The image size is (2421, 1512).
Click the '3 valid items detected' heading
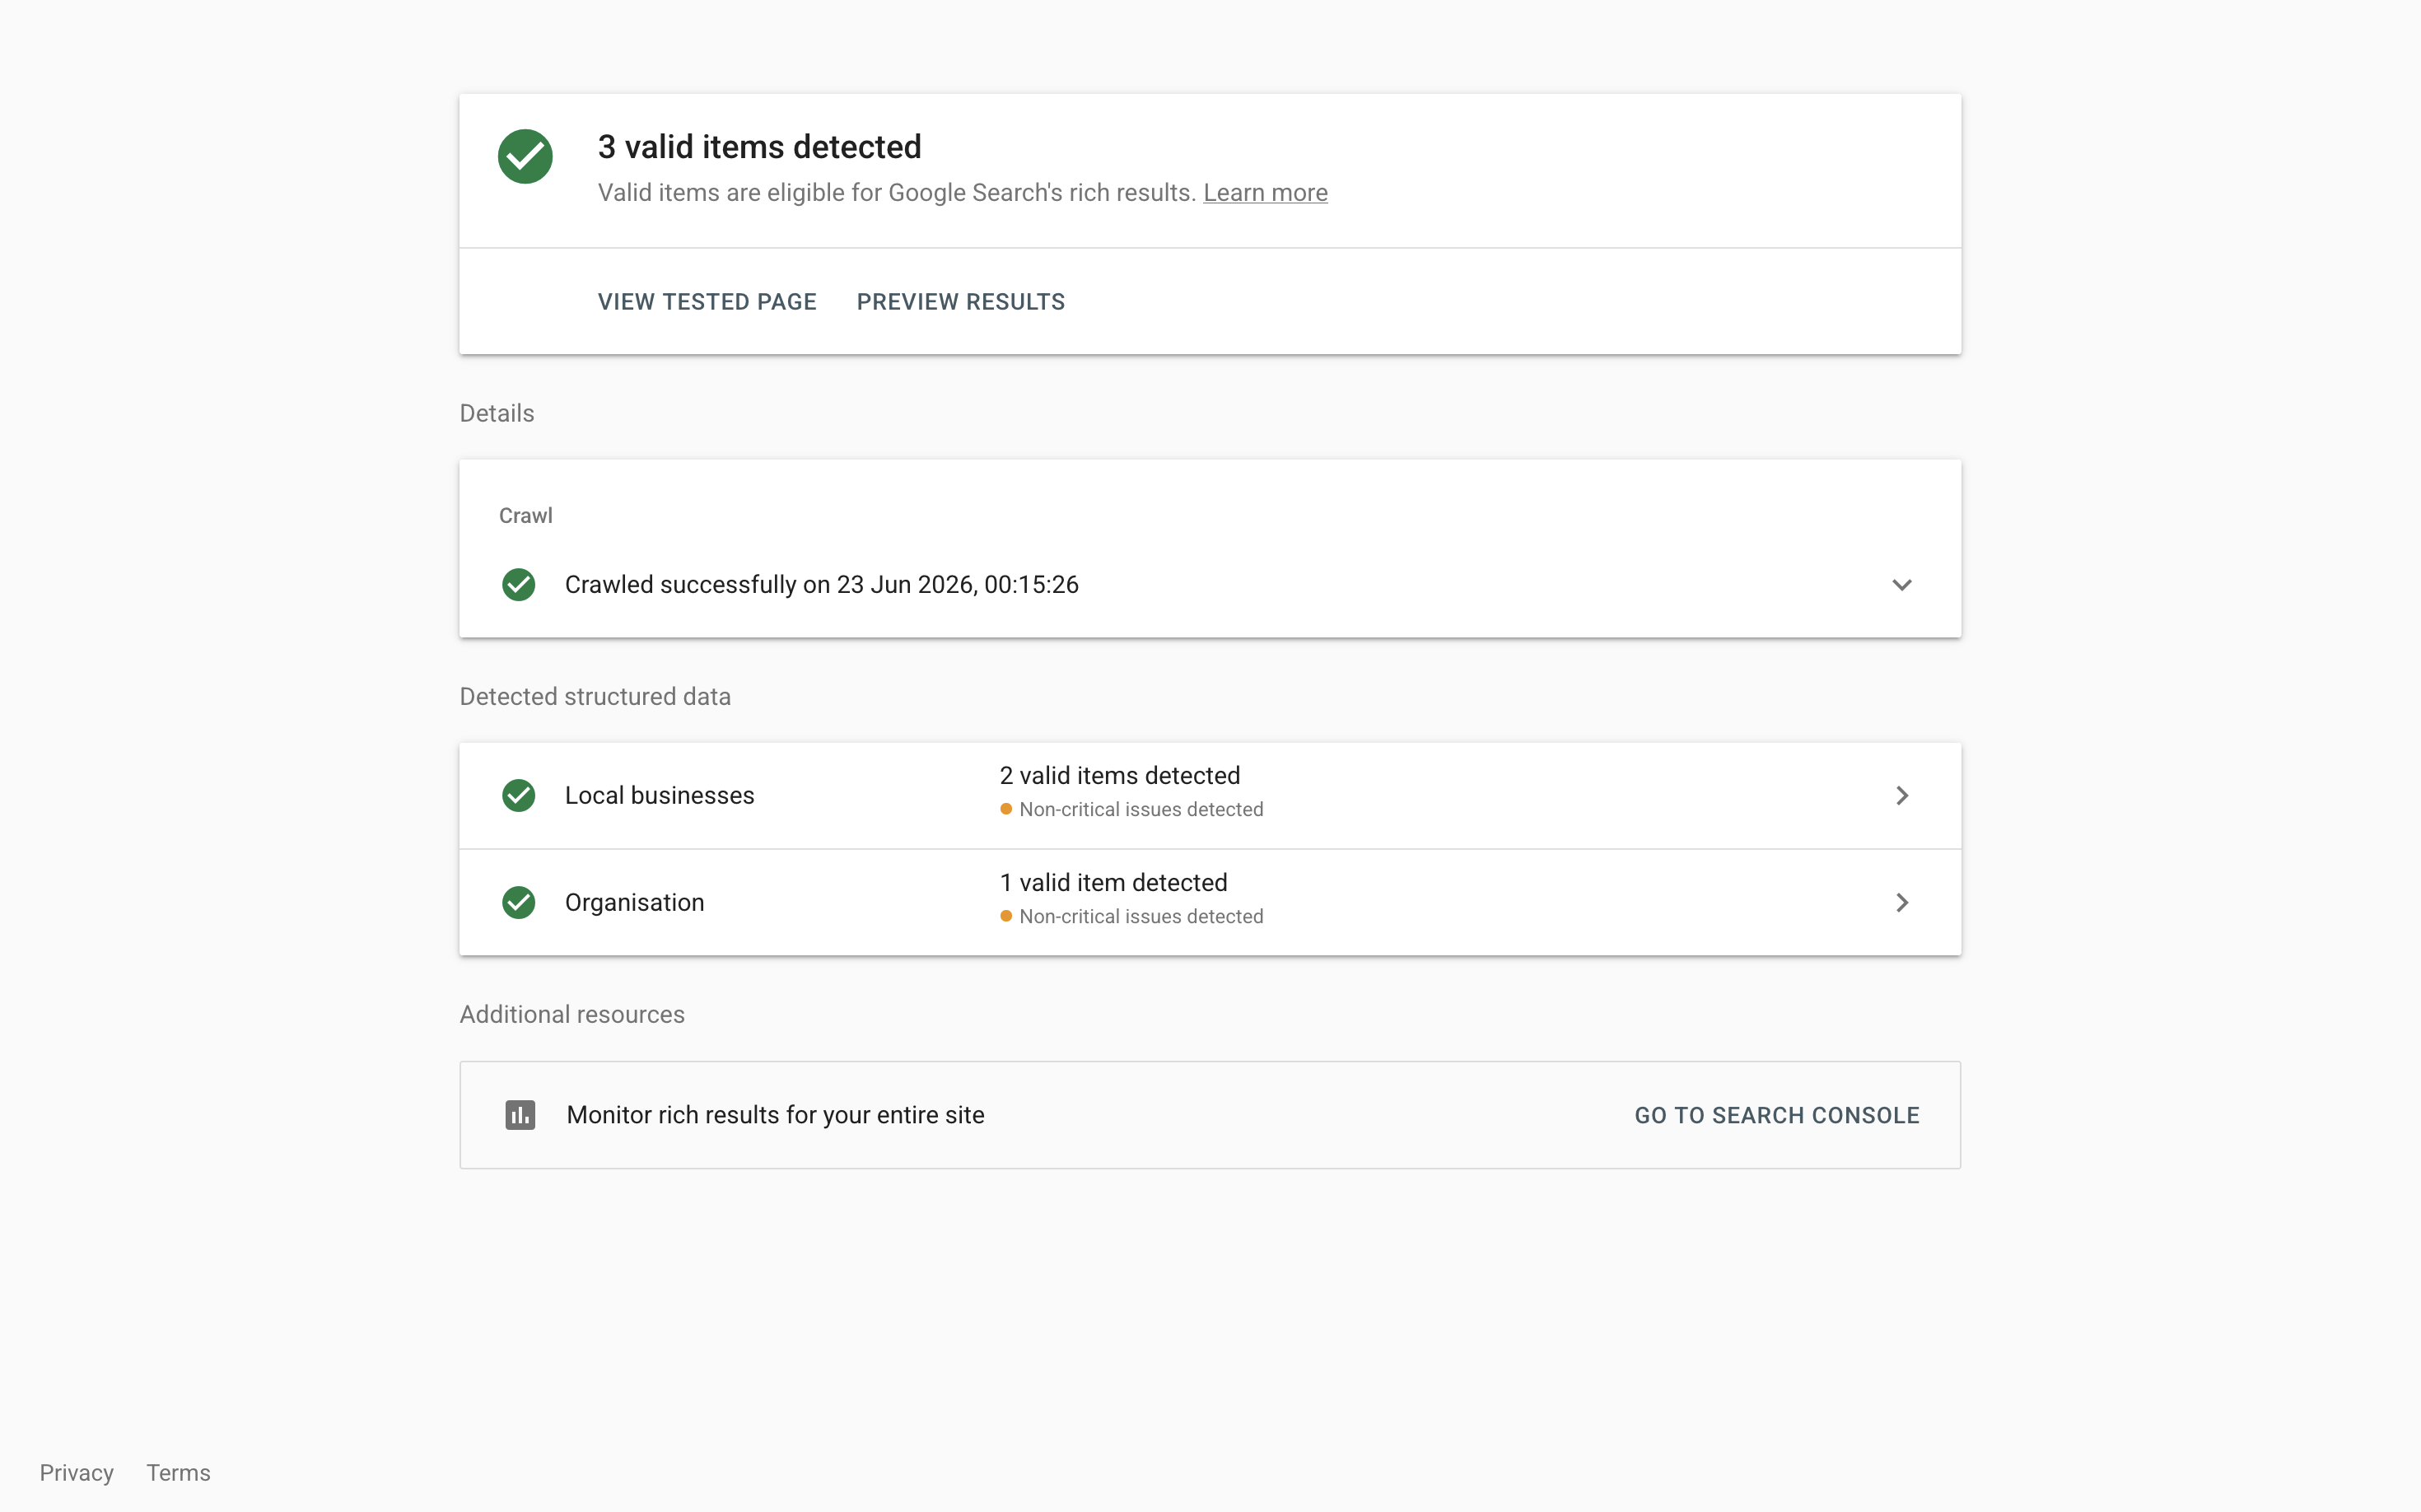click(x=760, y=147)
